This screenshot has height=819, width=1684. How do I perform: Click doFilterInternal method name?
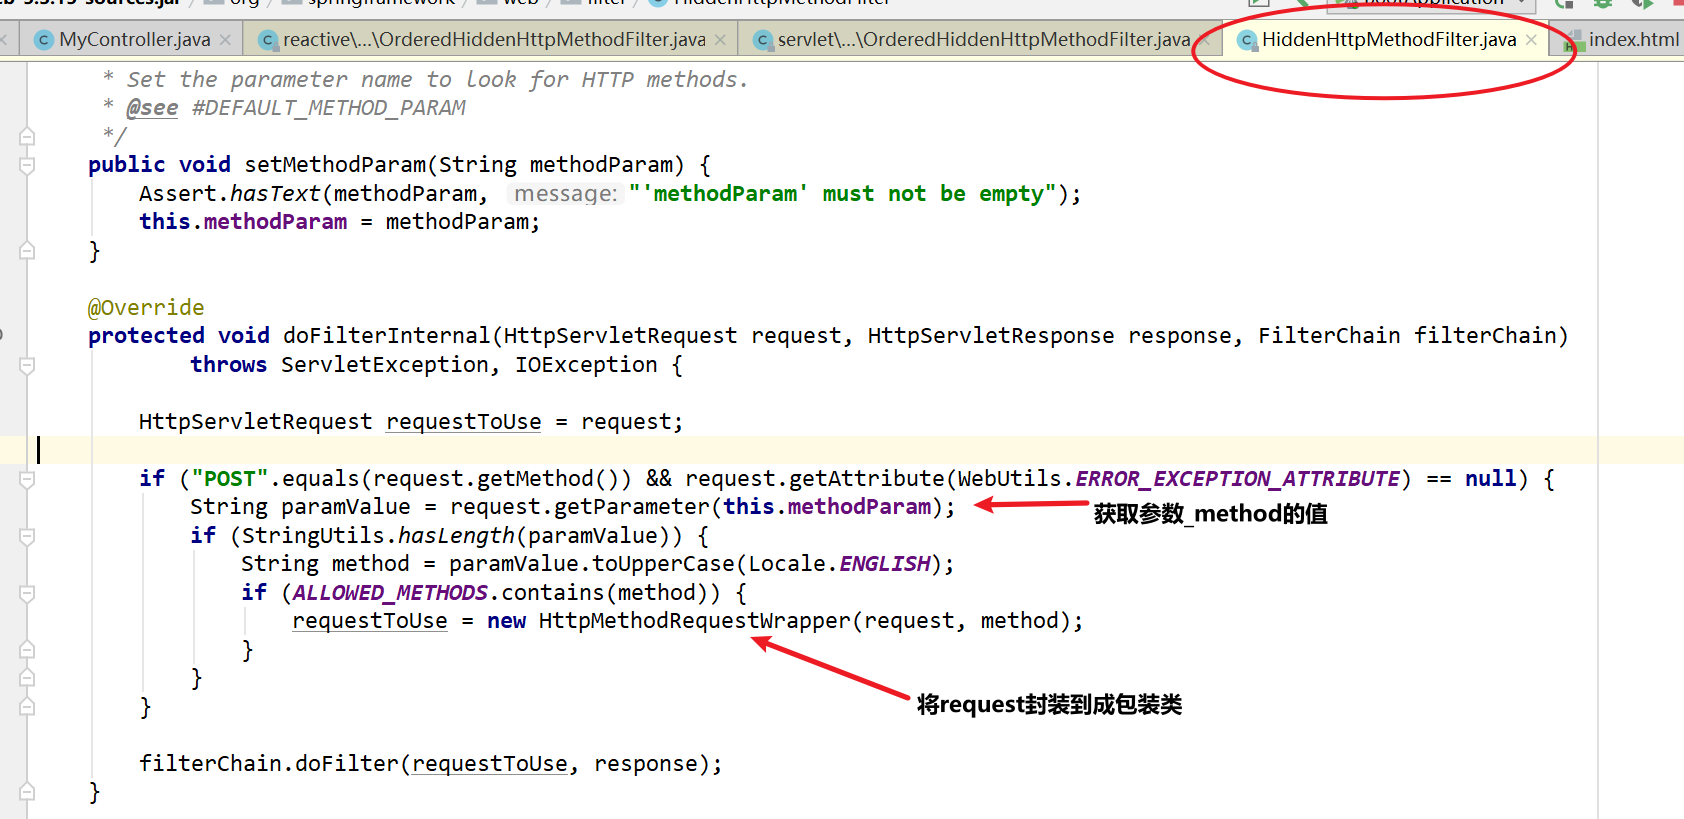[x=386, y=336]
